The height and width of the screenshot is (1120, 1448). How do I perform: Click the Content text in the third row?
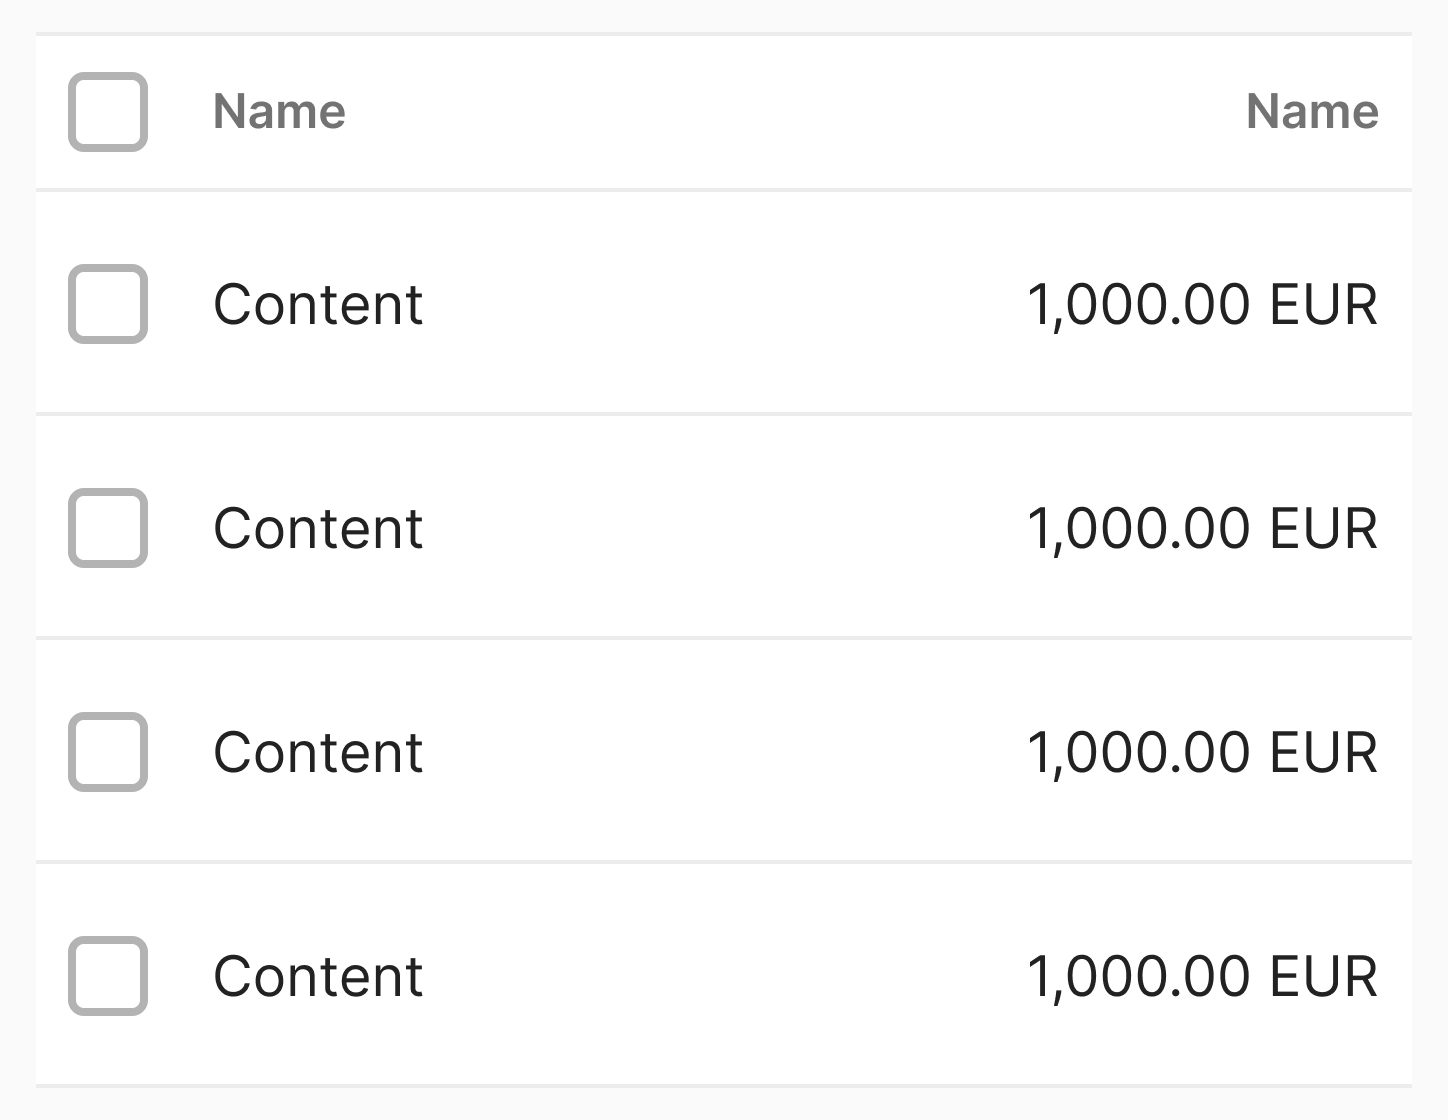click(318, 752)
